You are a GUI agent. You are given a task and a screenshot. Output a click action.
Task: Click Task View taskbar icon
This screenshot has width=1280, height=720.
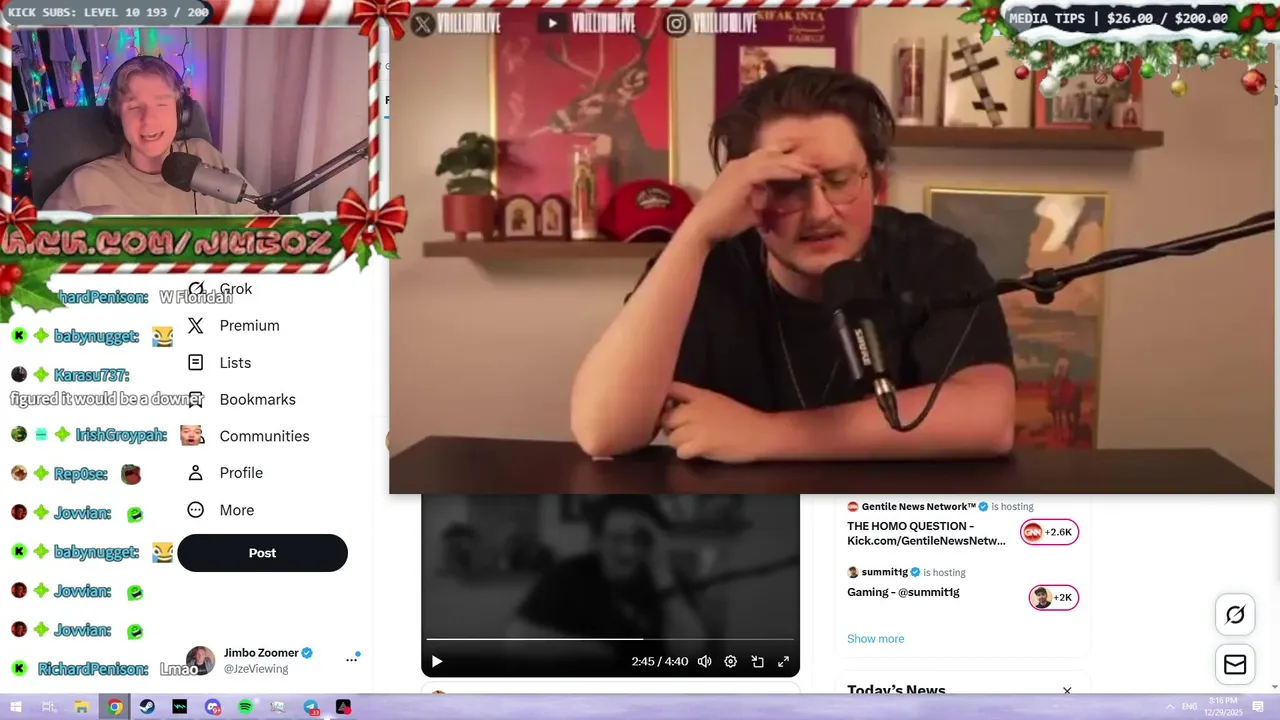point(49,707)
